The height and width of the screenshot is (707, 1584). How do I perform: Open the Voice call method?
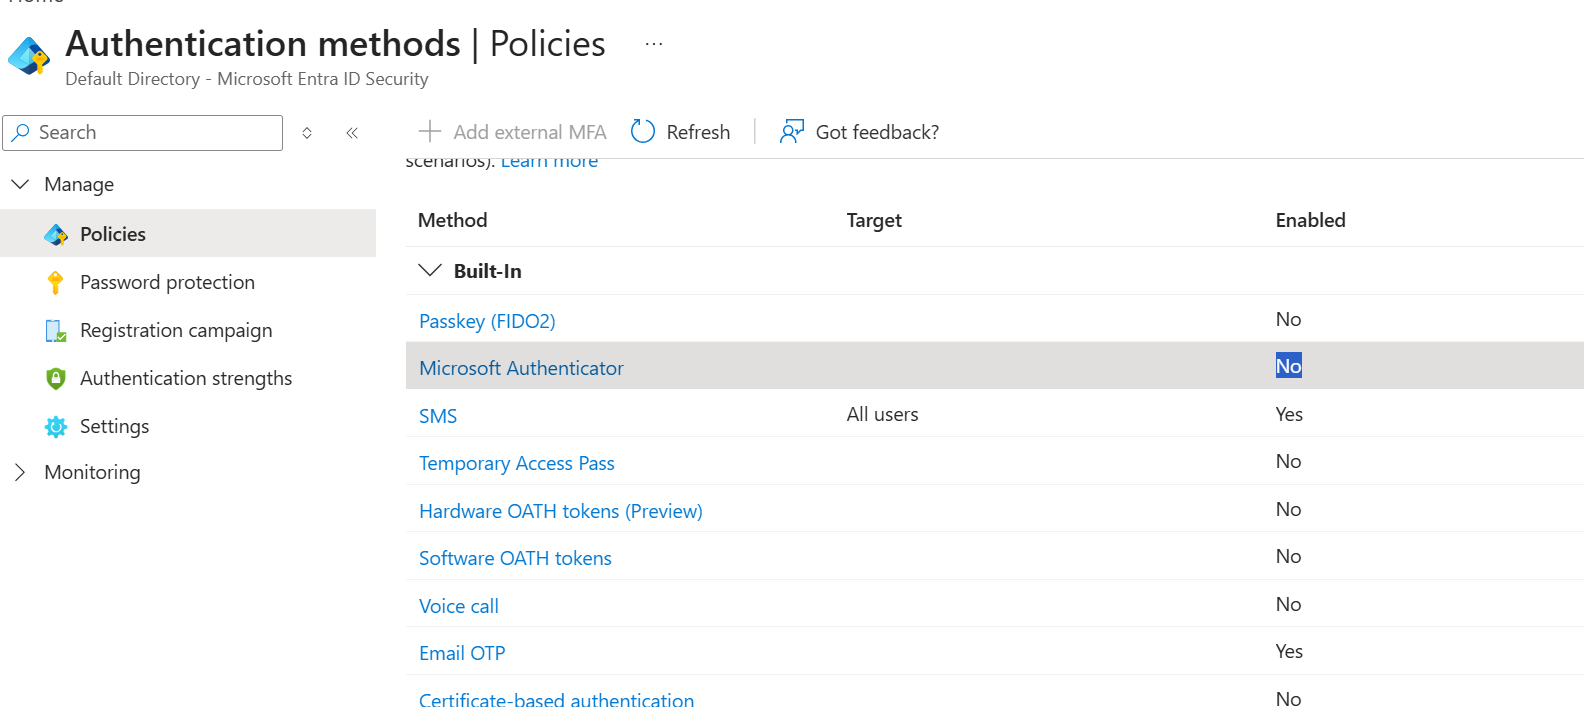point(459,606)
